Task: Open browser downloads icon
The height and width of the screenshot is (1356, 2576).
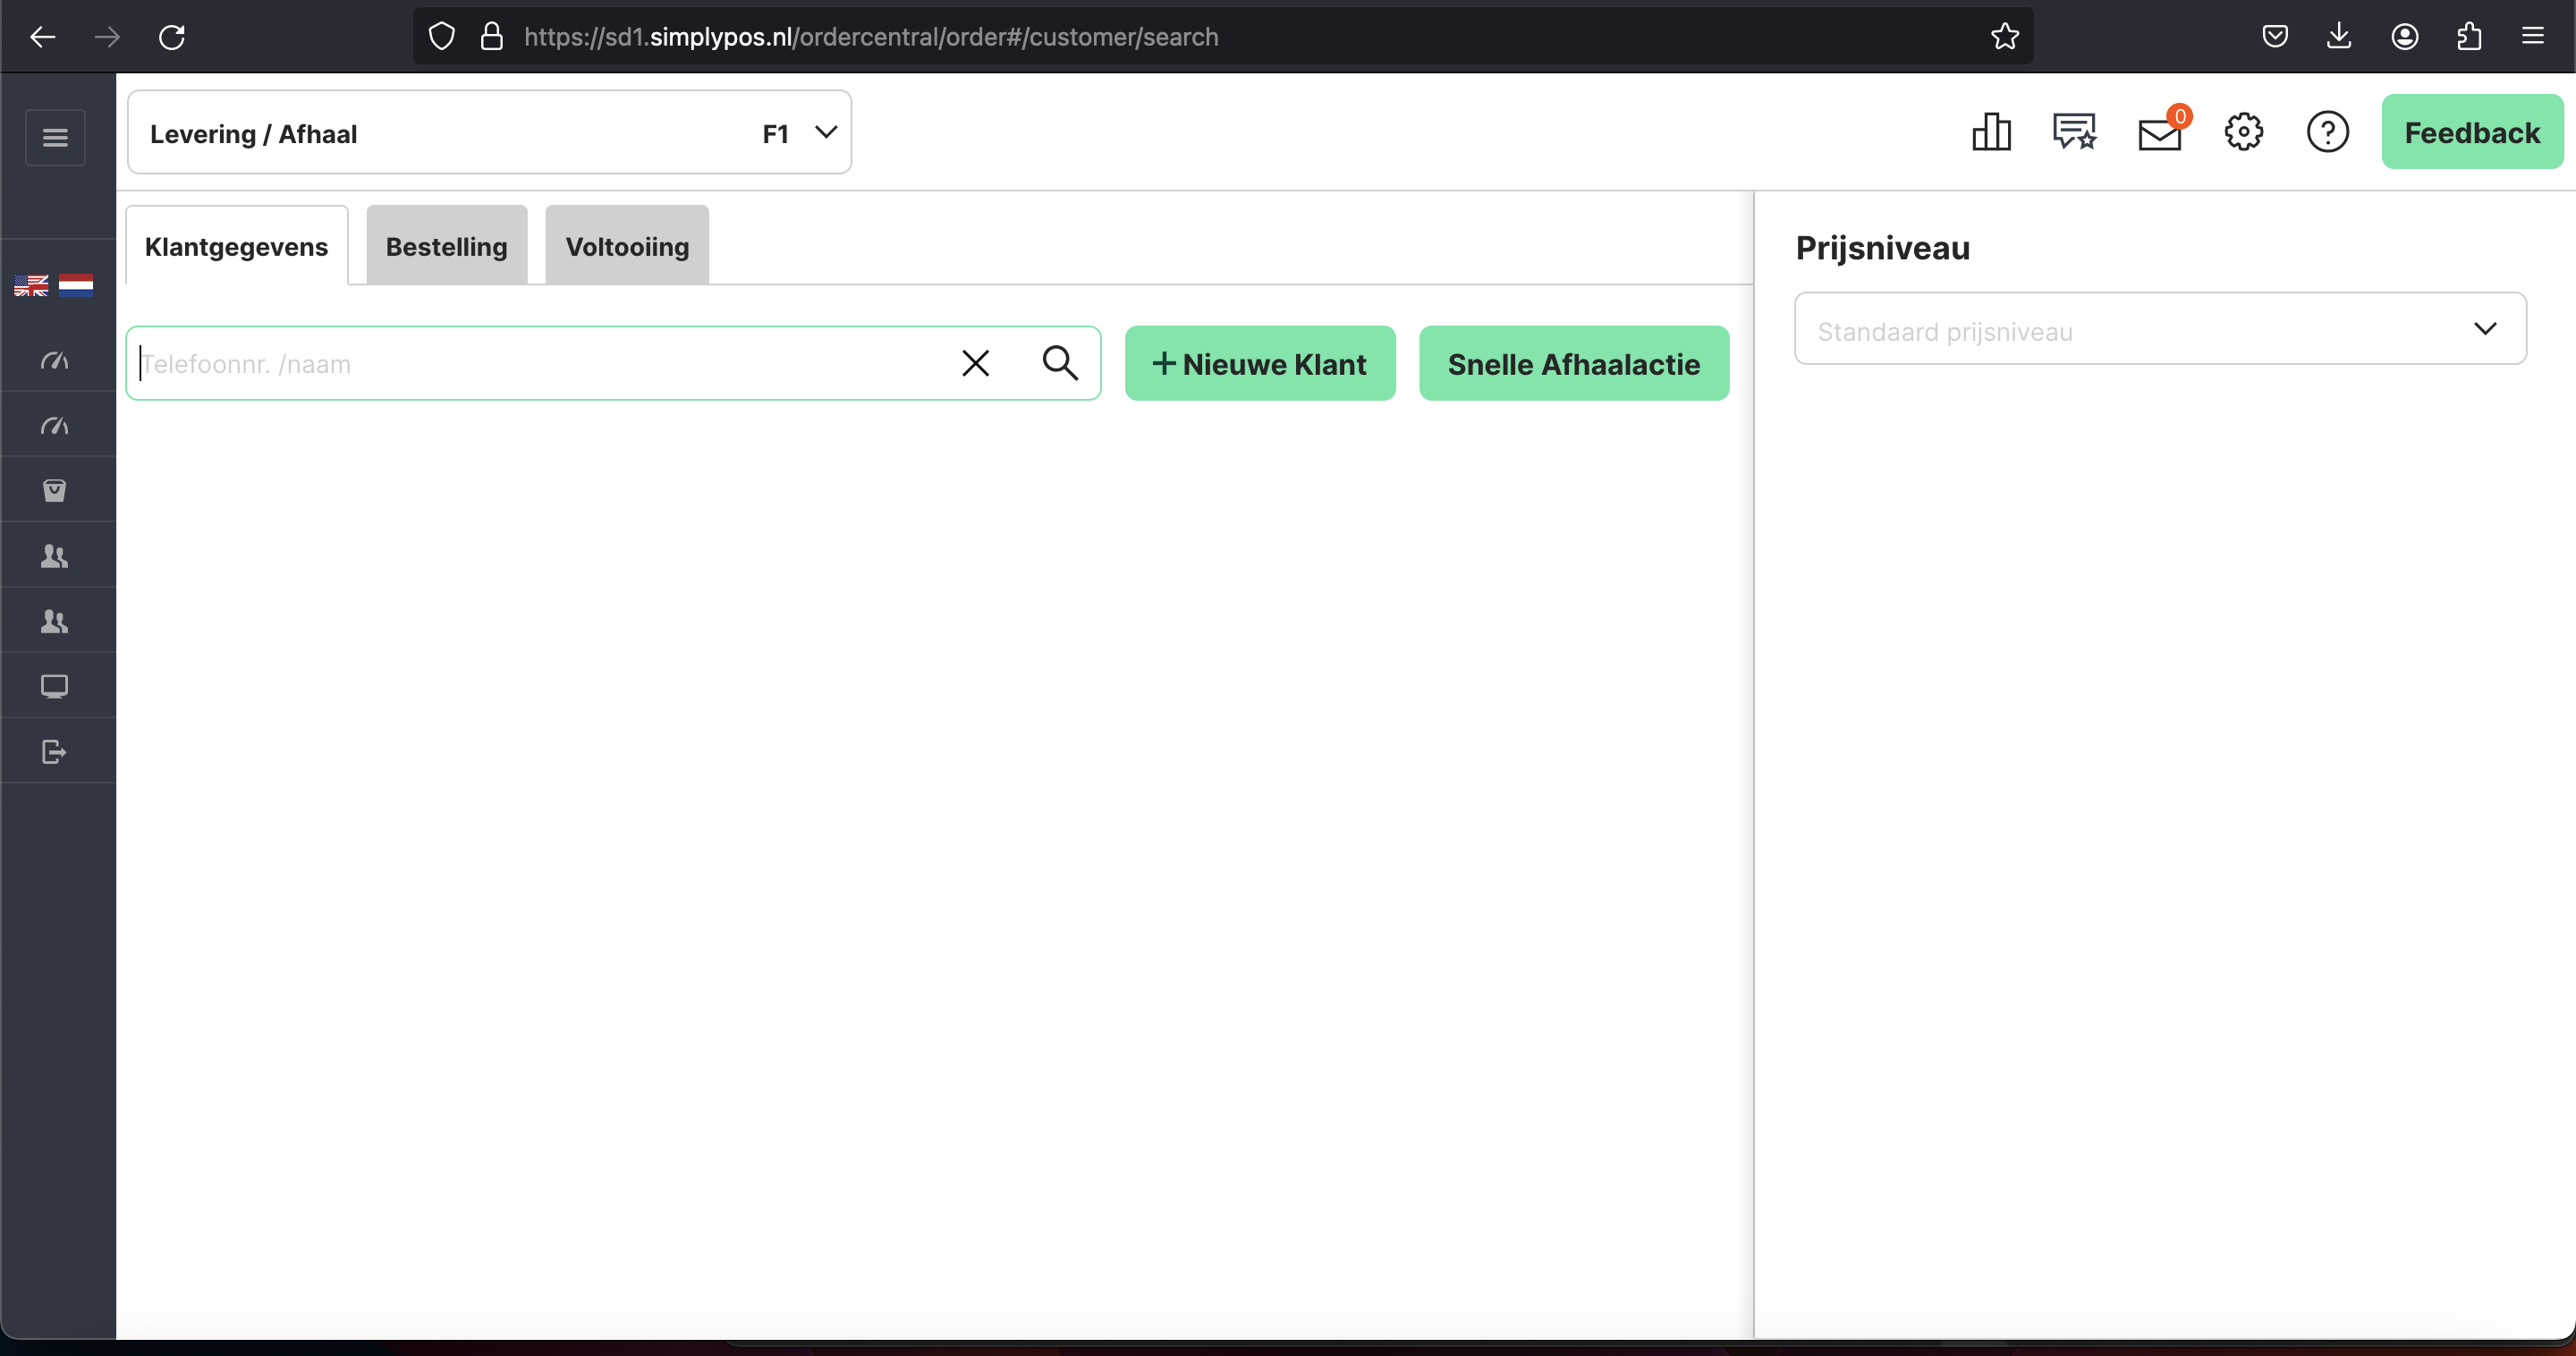Action: [2339, 37]
